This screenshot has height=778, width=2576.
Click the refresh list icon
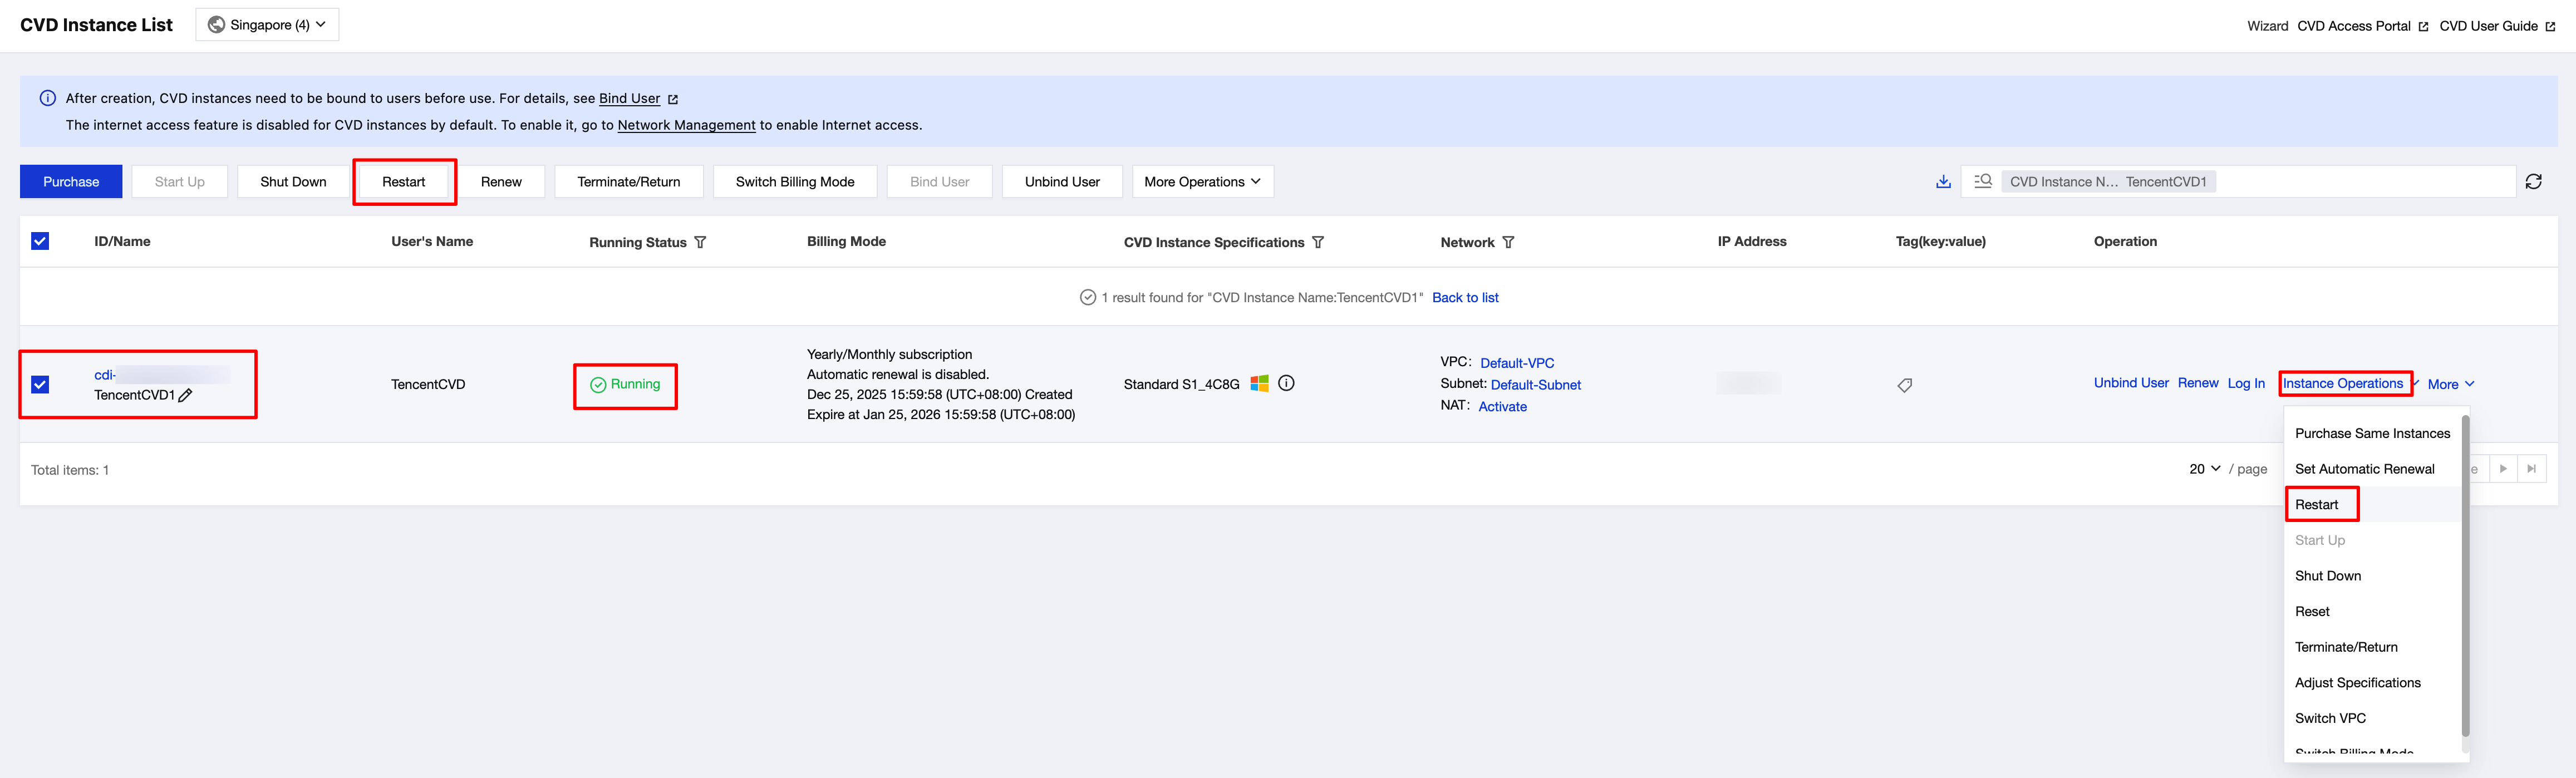[x=2533, y=182]
